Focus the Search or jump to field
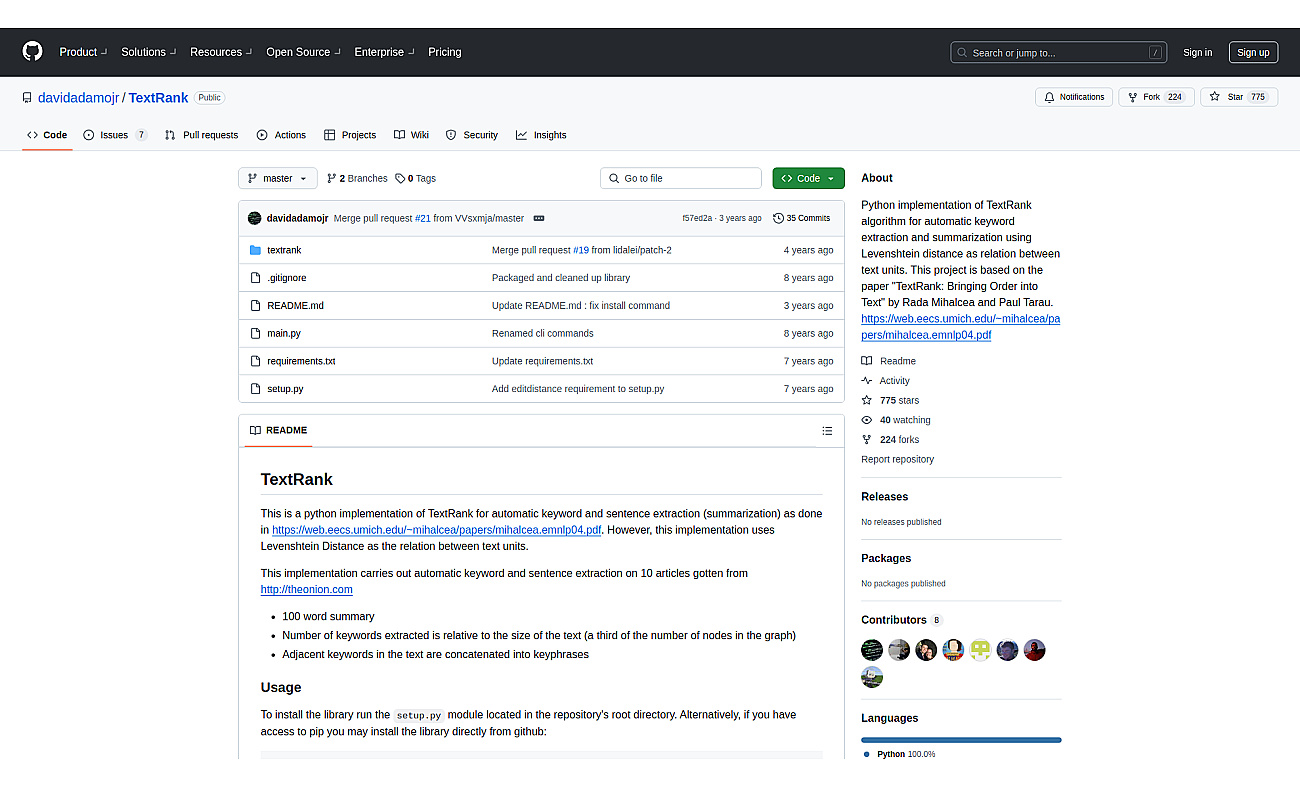This screenshot has width=1300, height=788. [1059, 53]
